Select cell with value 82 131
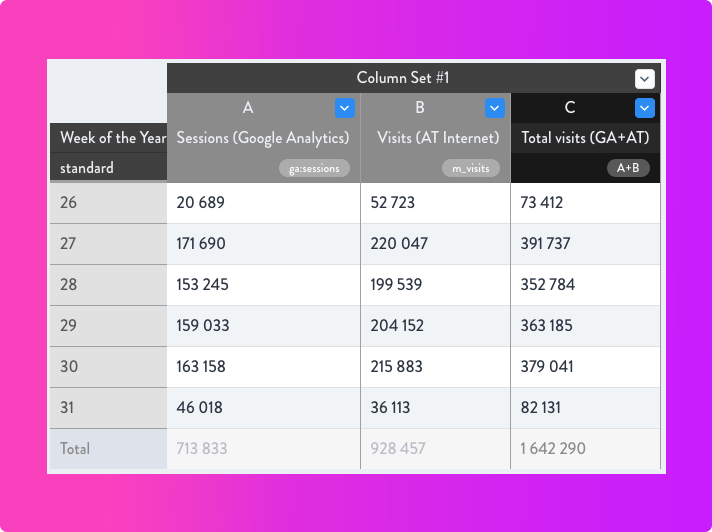 click(x=585, y=408)
